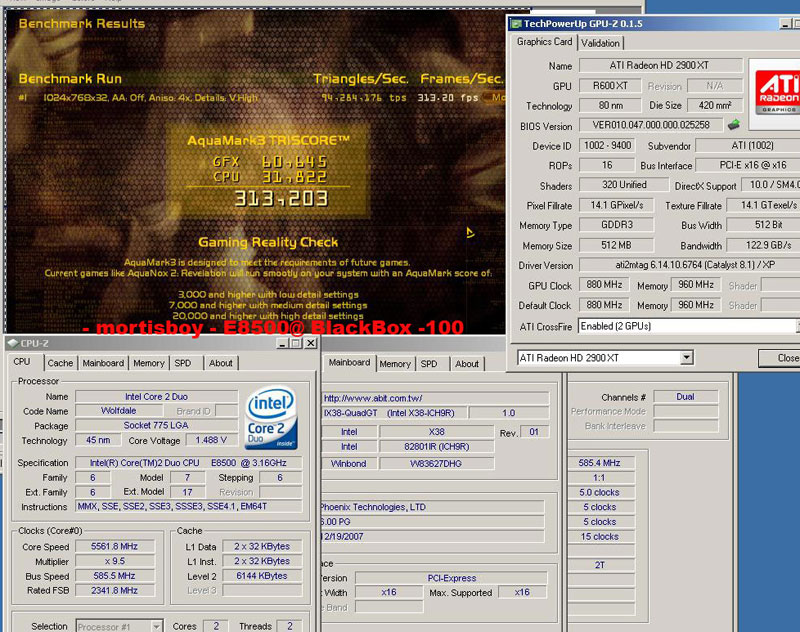Close the CPU-Z window
800x632 pixels.
point(310,343)
